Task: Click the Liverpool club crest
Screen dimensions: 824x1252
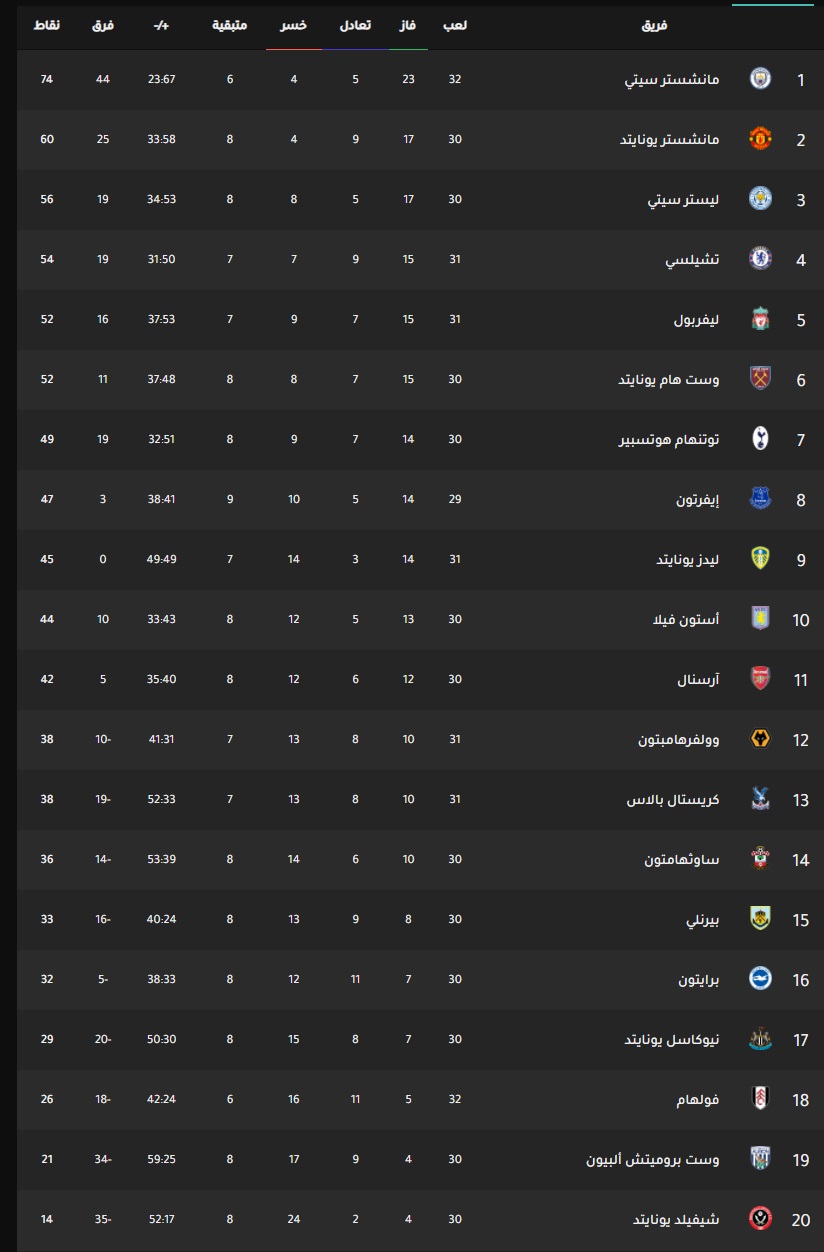Action: tap(761, 319)
